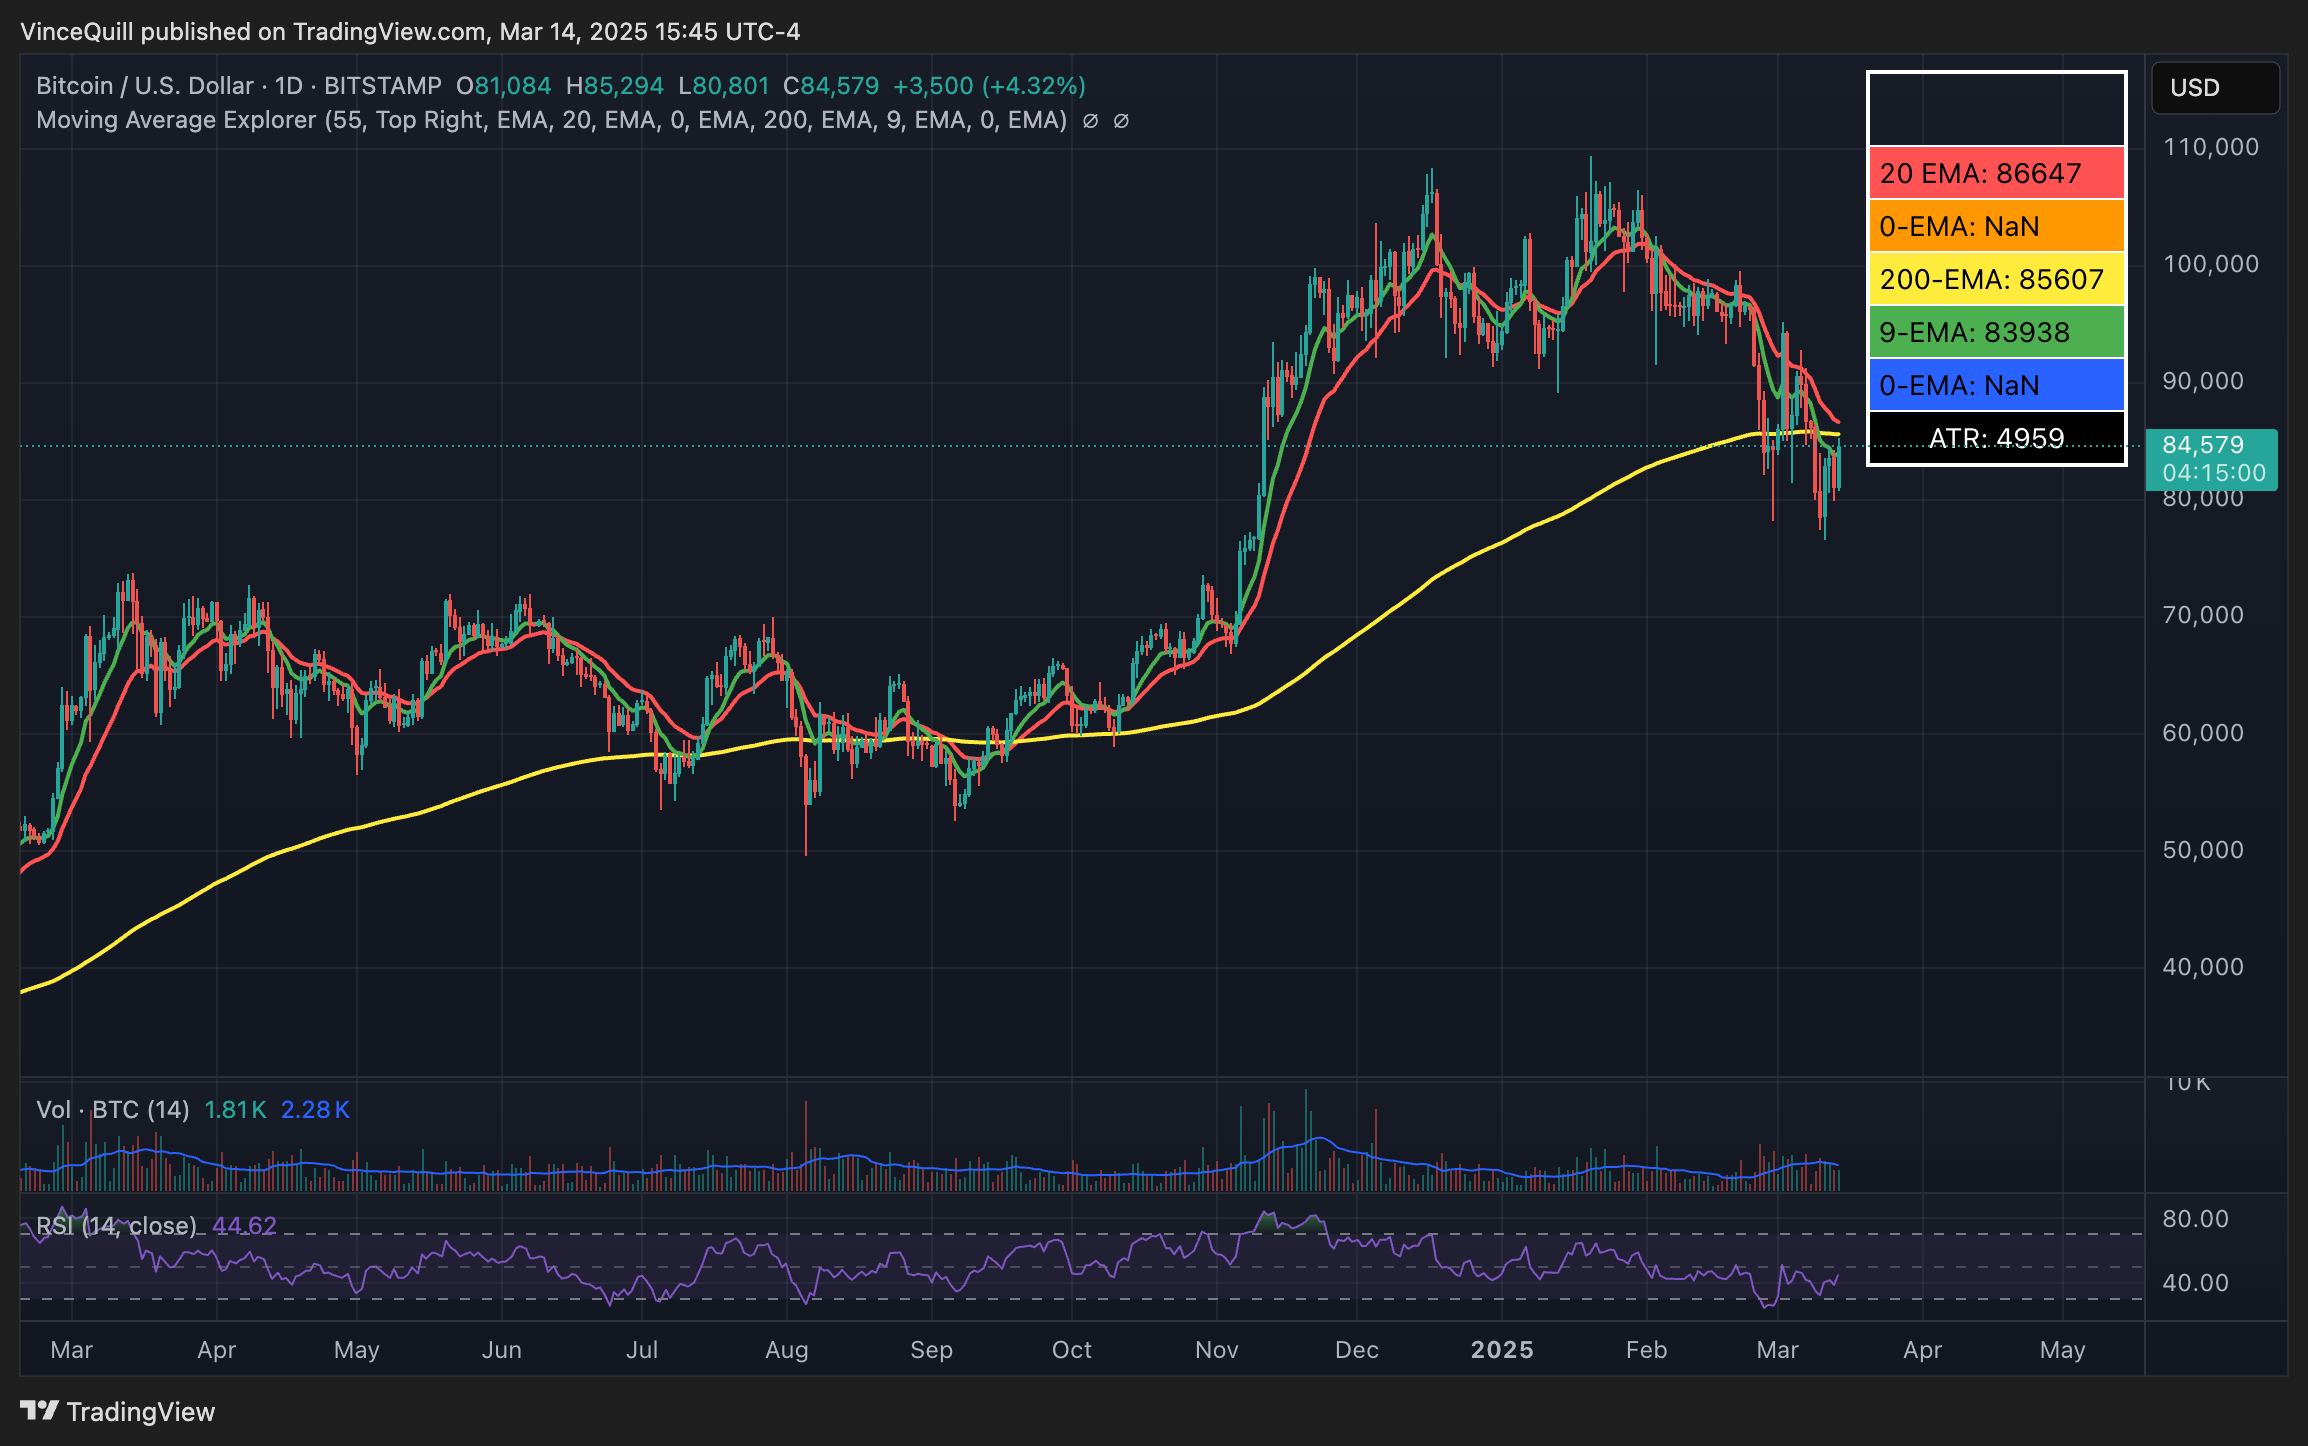This screenshot has width=2308, height=1446.
Task: Select the Mar label on the time axis
Action: (x=71, y=1349)
